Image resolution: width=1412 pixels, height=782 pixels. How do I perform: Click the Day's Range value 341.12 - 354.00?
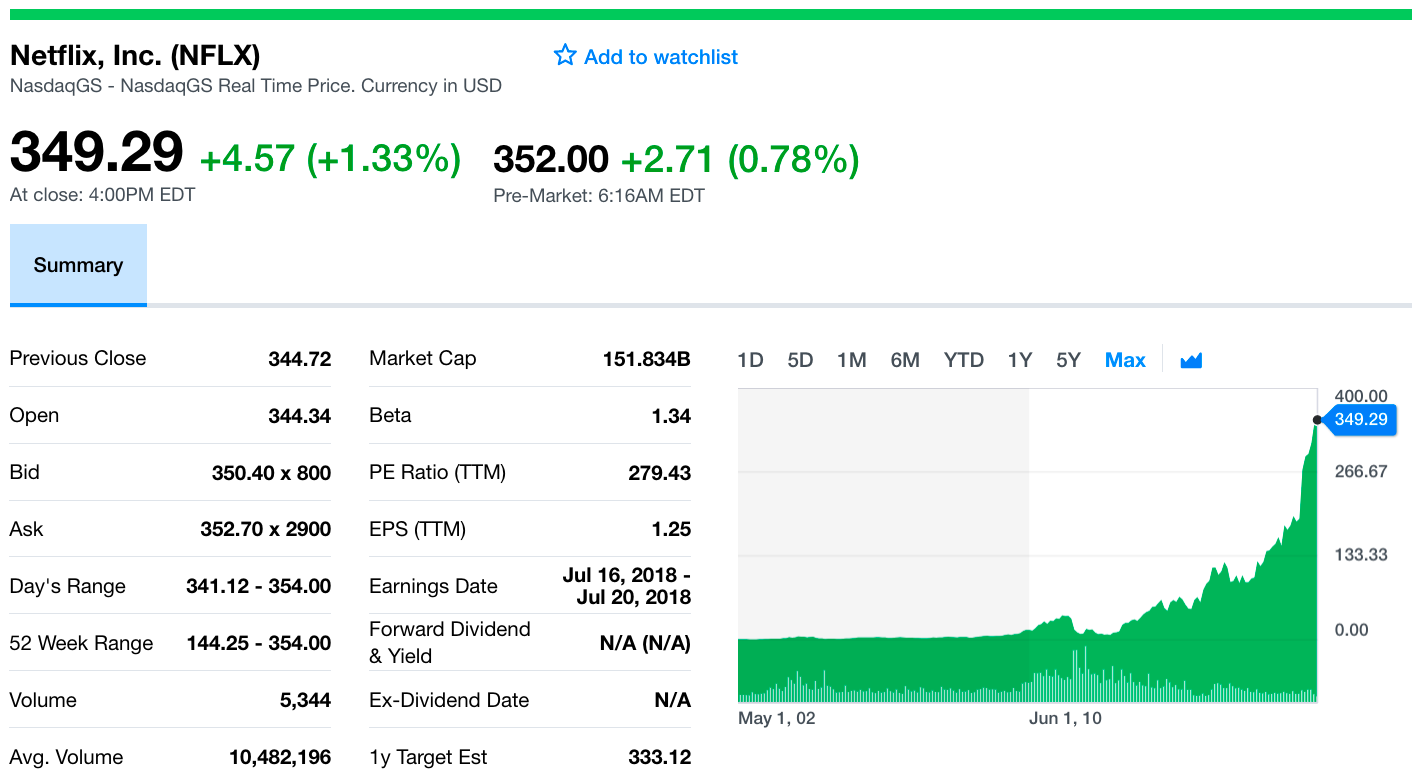pos(258,586)
